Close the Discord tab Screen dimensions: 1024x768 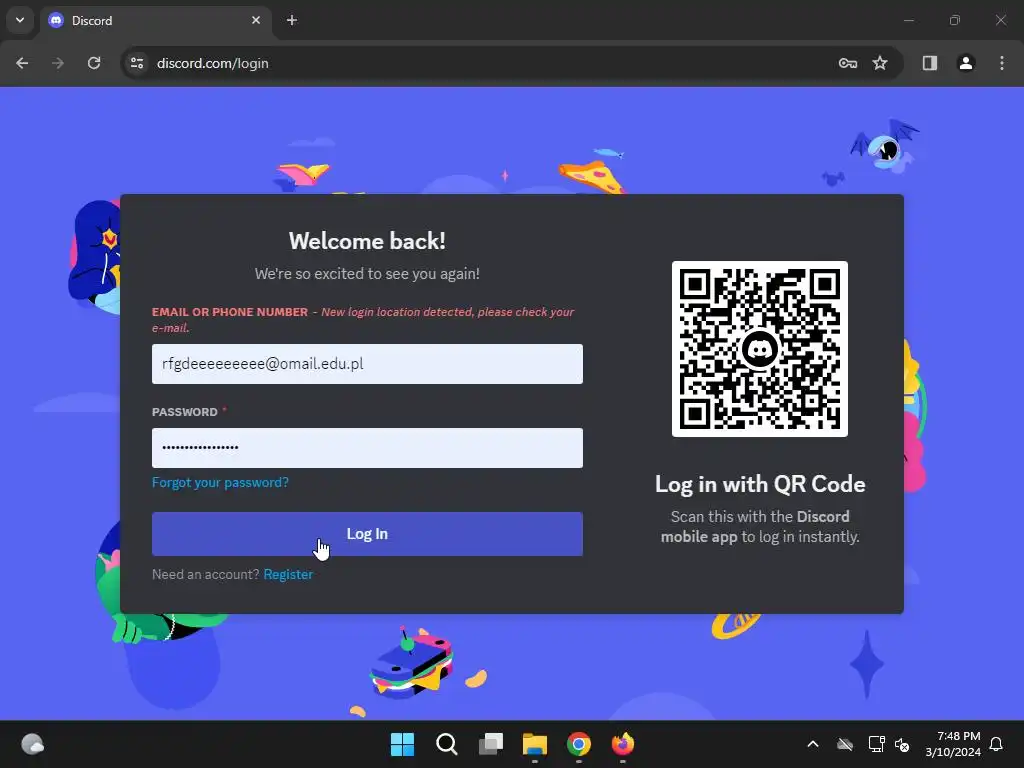(x=256, y=20)
